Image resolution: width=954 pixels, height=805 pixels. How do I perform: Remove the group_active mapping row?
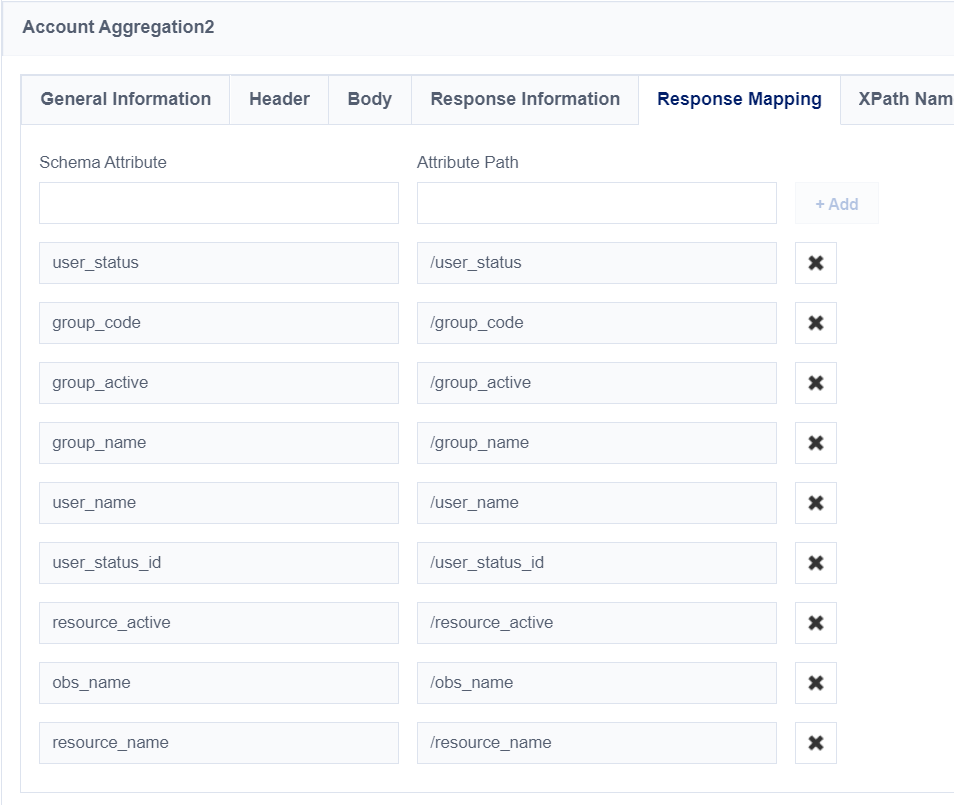coord(815,383)
